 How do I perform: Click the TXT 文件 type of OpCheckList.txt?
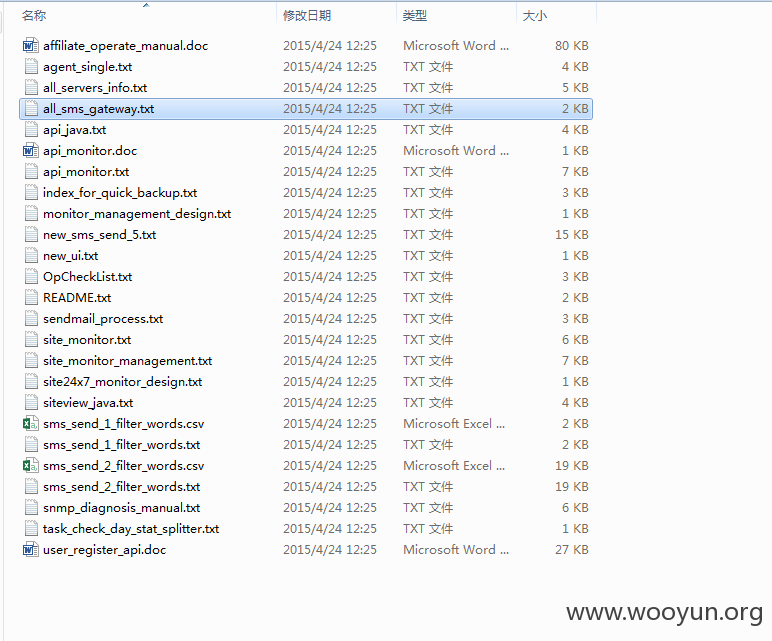428,277
